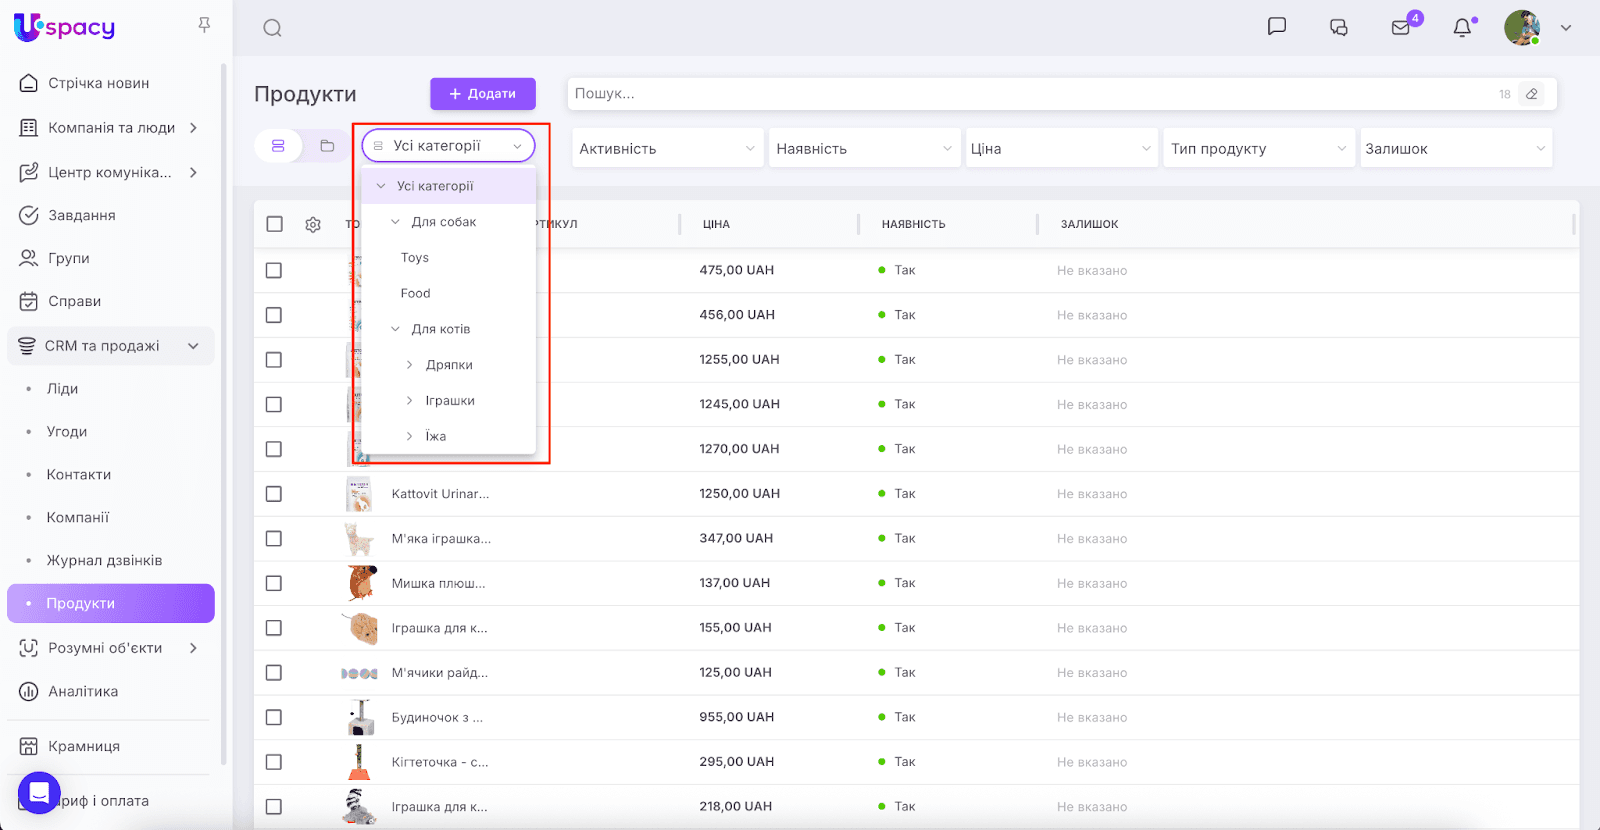Select the Food category item
The width and height of the screenshot is (1600, 830).
416,294
